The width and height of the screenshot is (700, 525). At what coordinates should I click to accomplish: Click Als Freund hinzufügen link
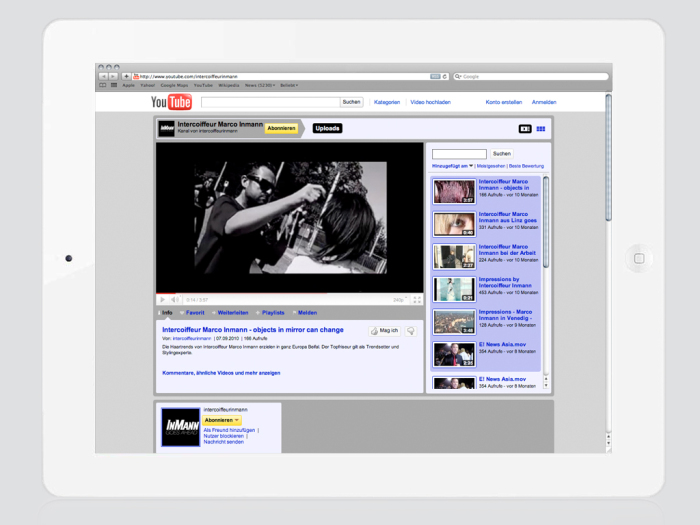(x=229, y=430)
